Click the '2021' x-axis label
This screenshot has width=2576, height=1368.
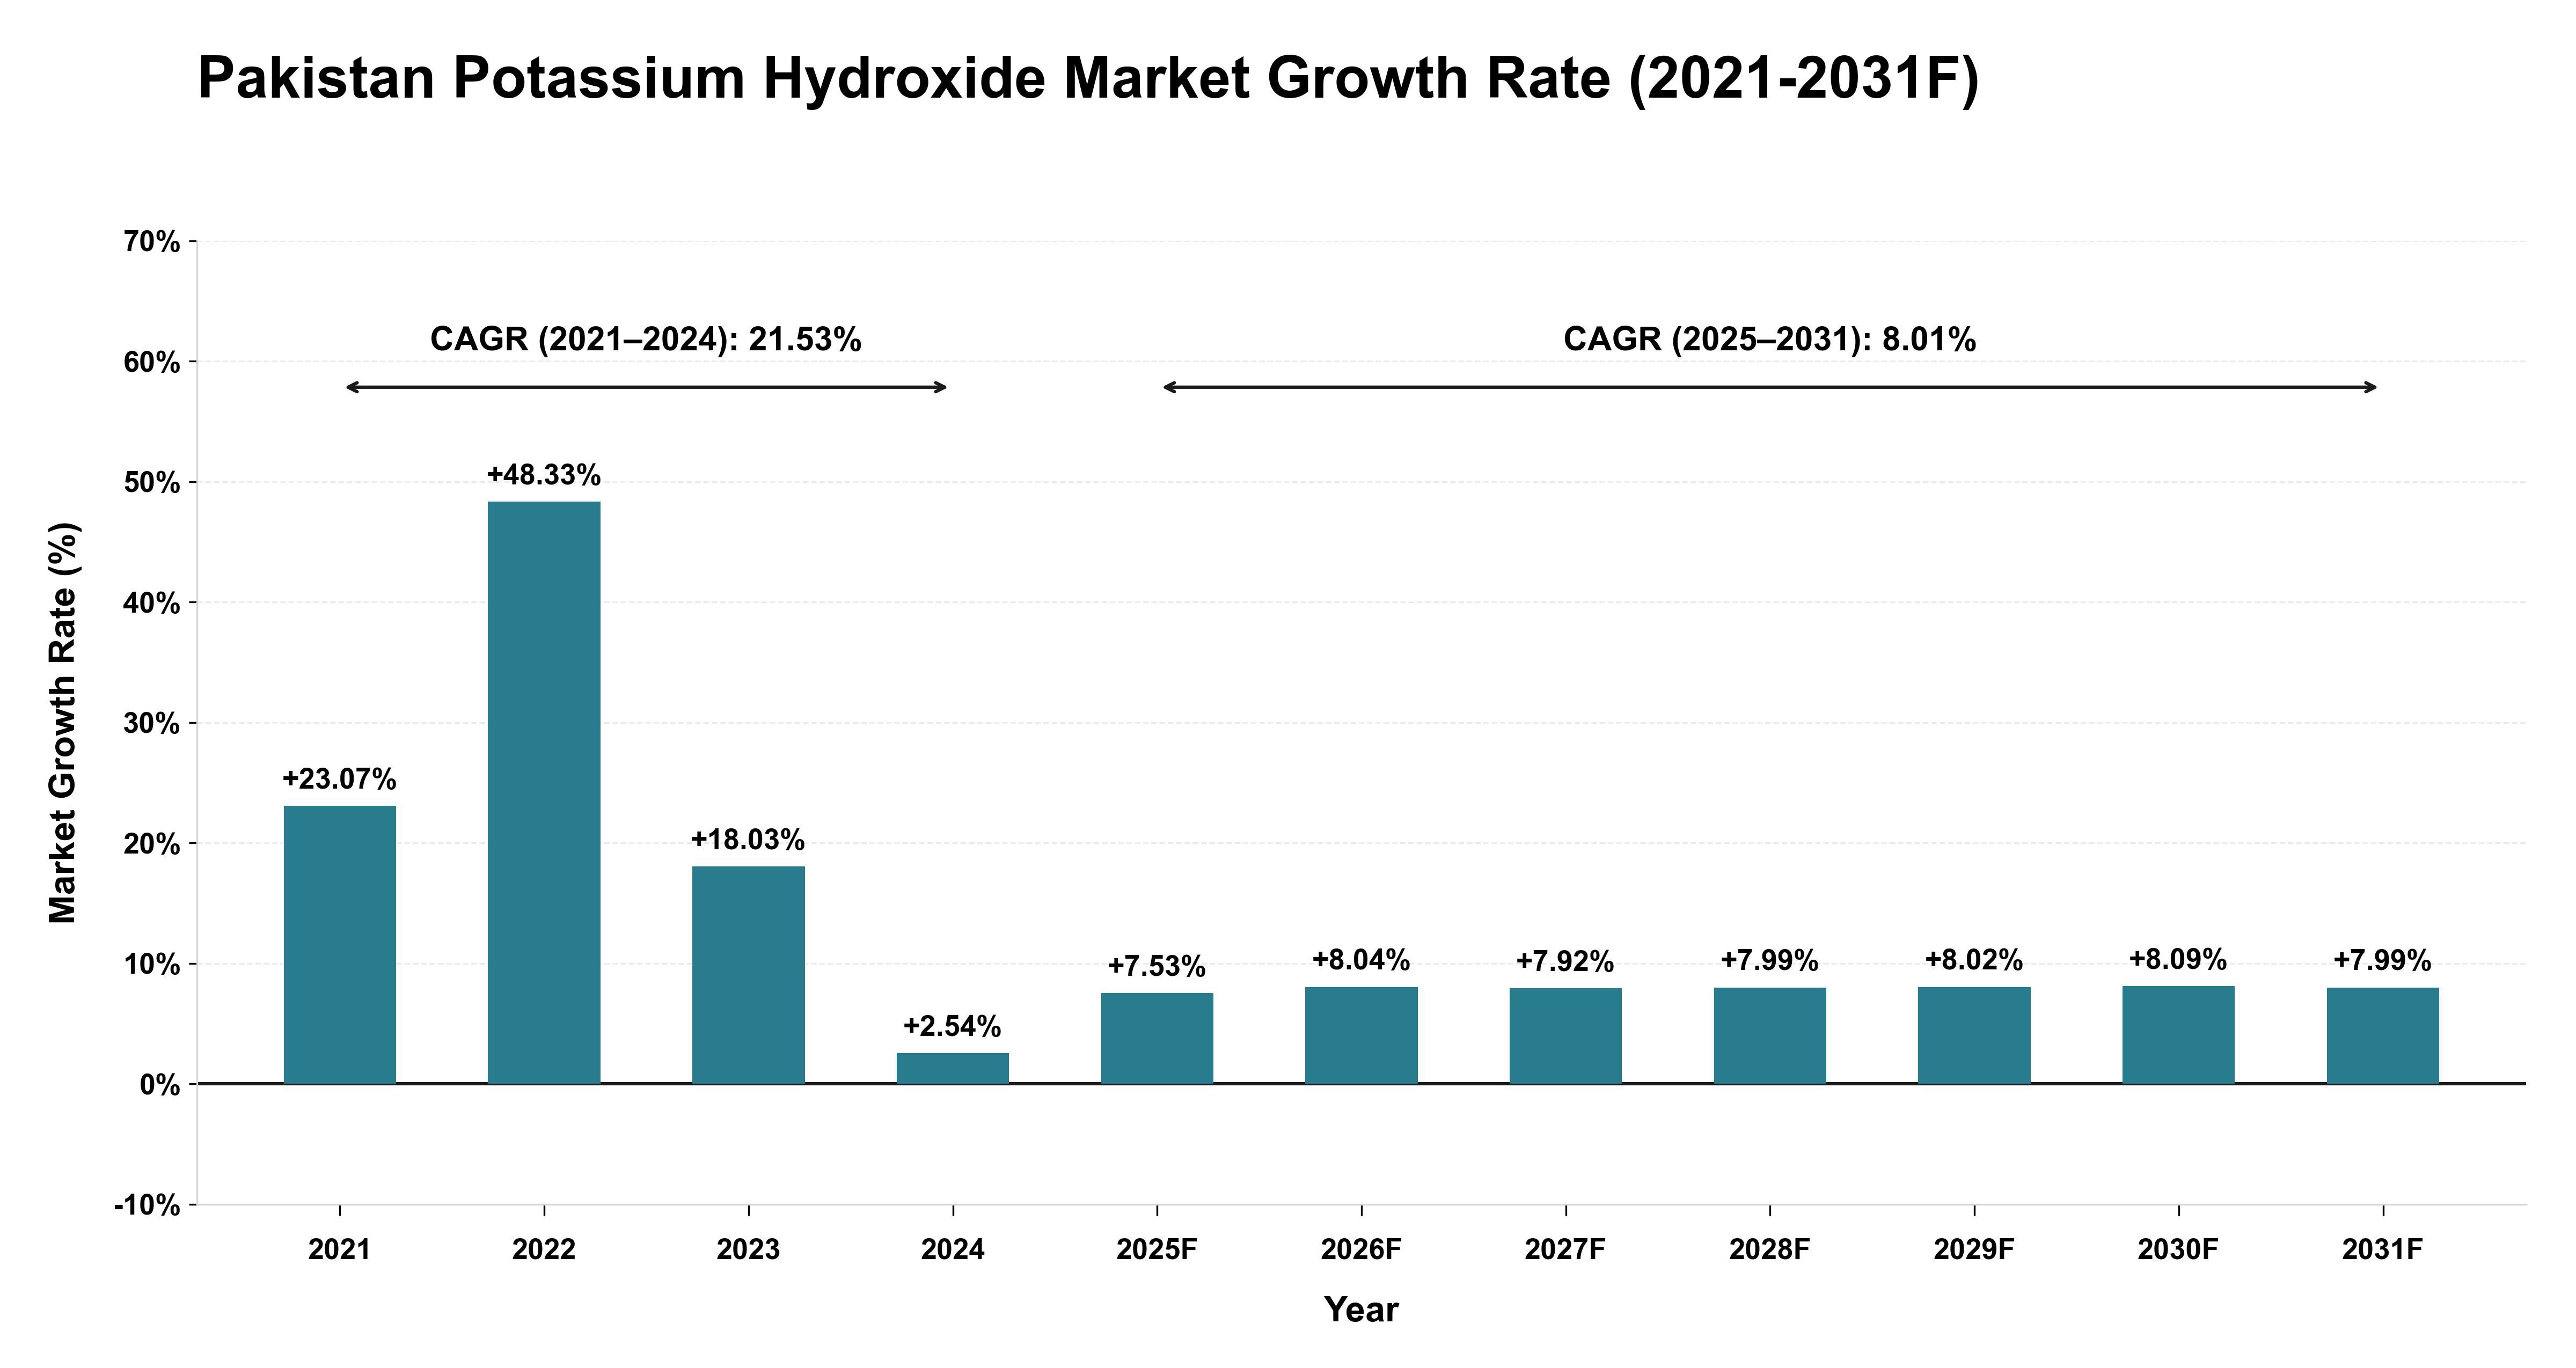coord(340,1250)
